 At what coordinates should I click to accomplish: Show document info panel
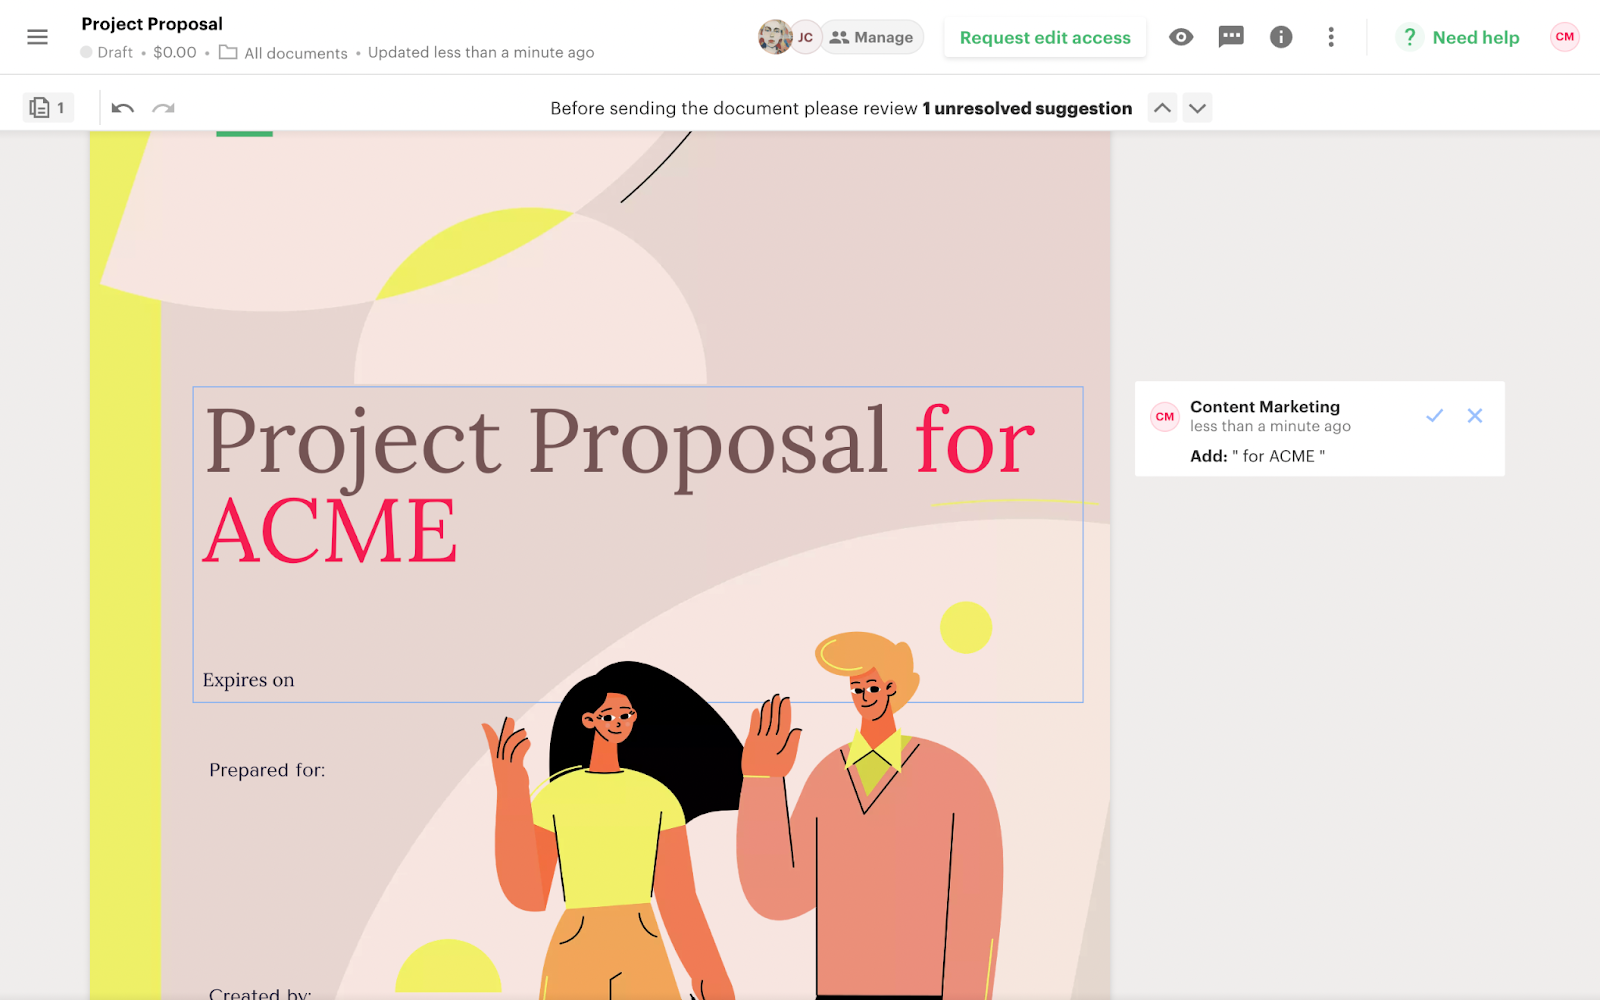1281,37
